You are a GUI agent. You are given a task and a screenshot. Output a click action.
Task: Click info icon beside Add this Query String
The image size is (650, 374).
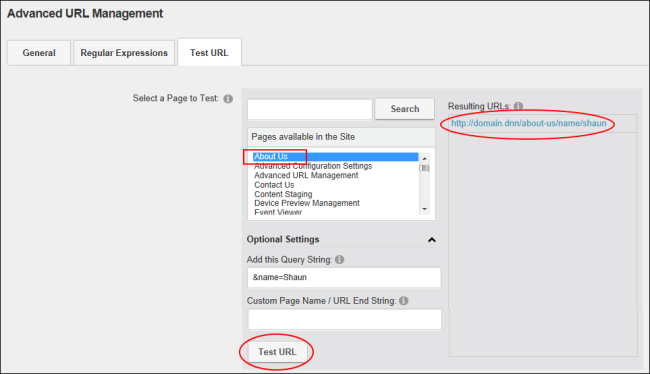click(340, 260)
